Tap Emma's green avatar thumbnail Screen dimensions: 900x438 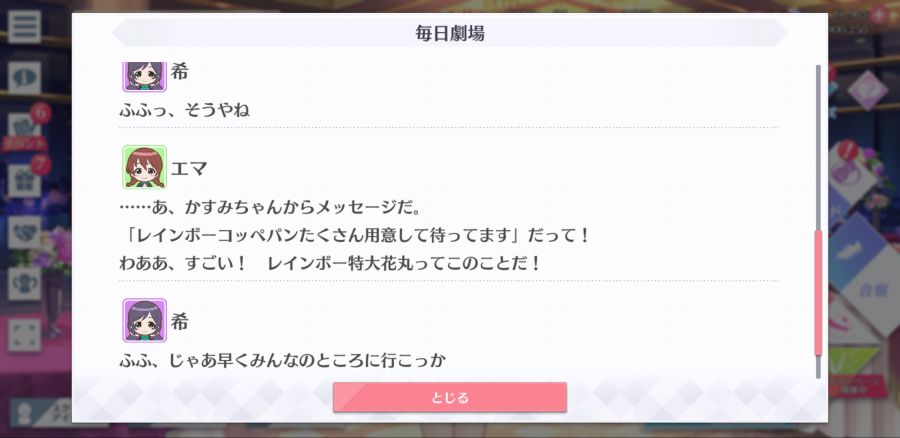pos(144,167)
